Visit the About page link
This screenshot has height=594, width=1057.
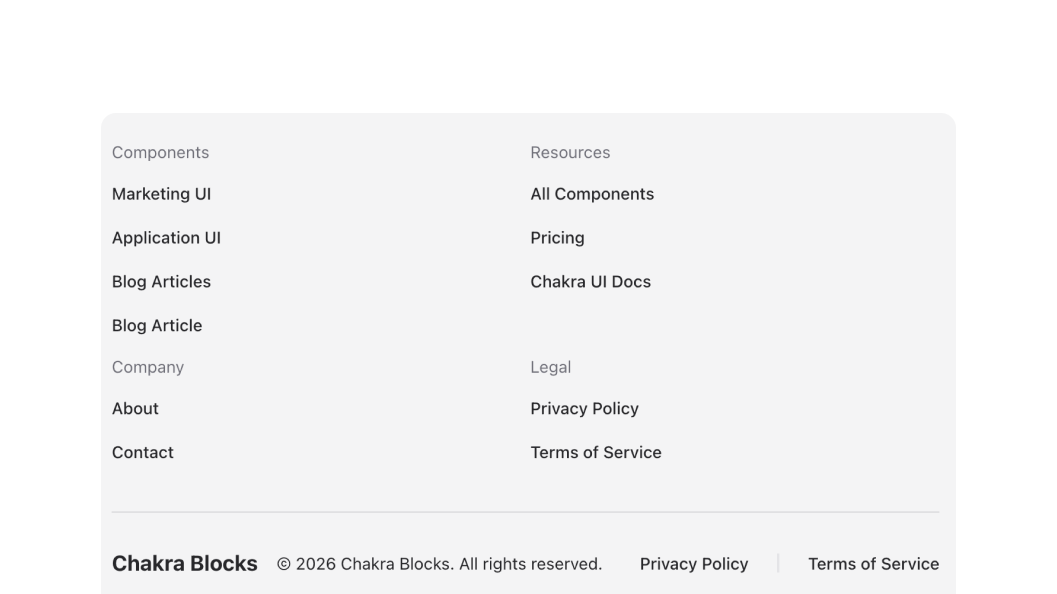[135, 409]
